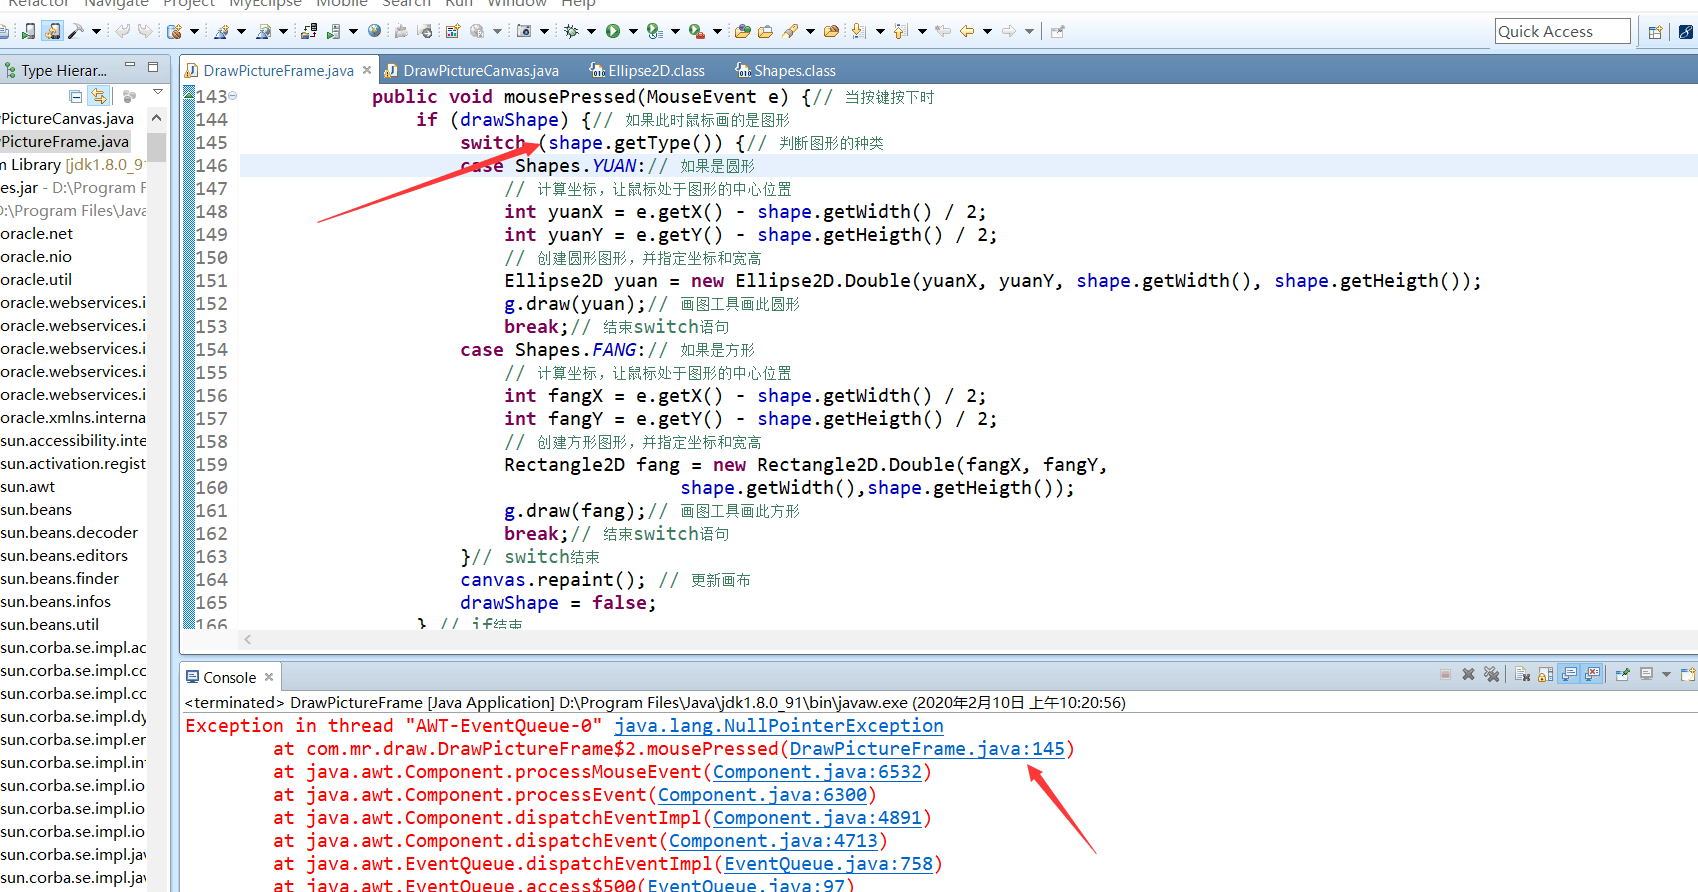Open the Component.java:6300 link

click(x=762, y=795)
